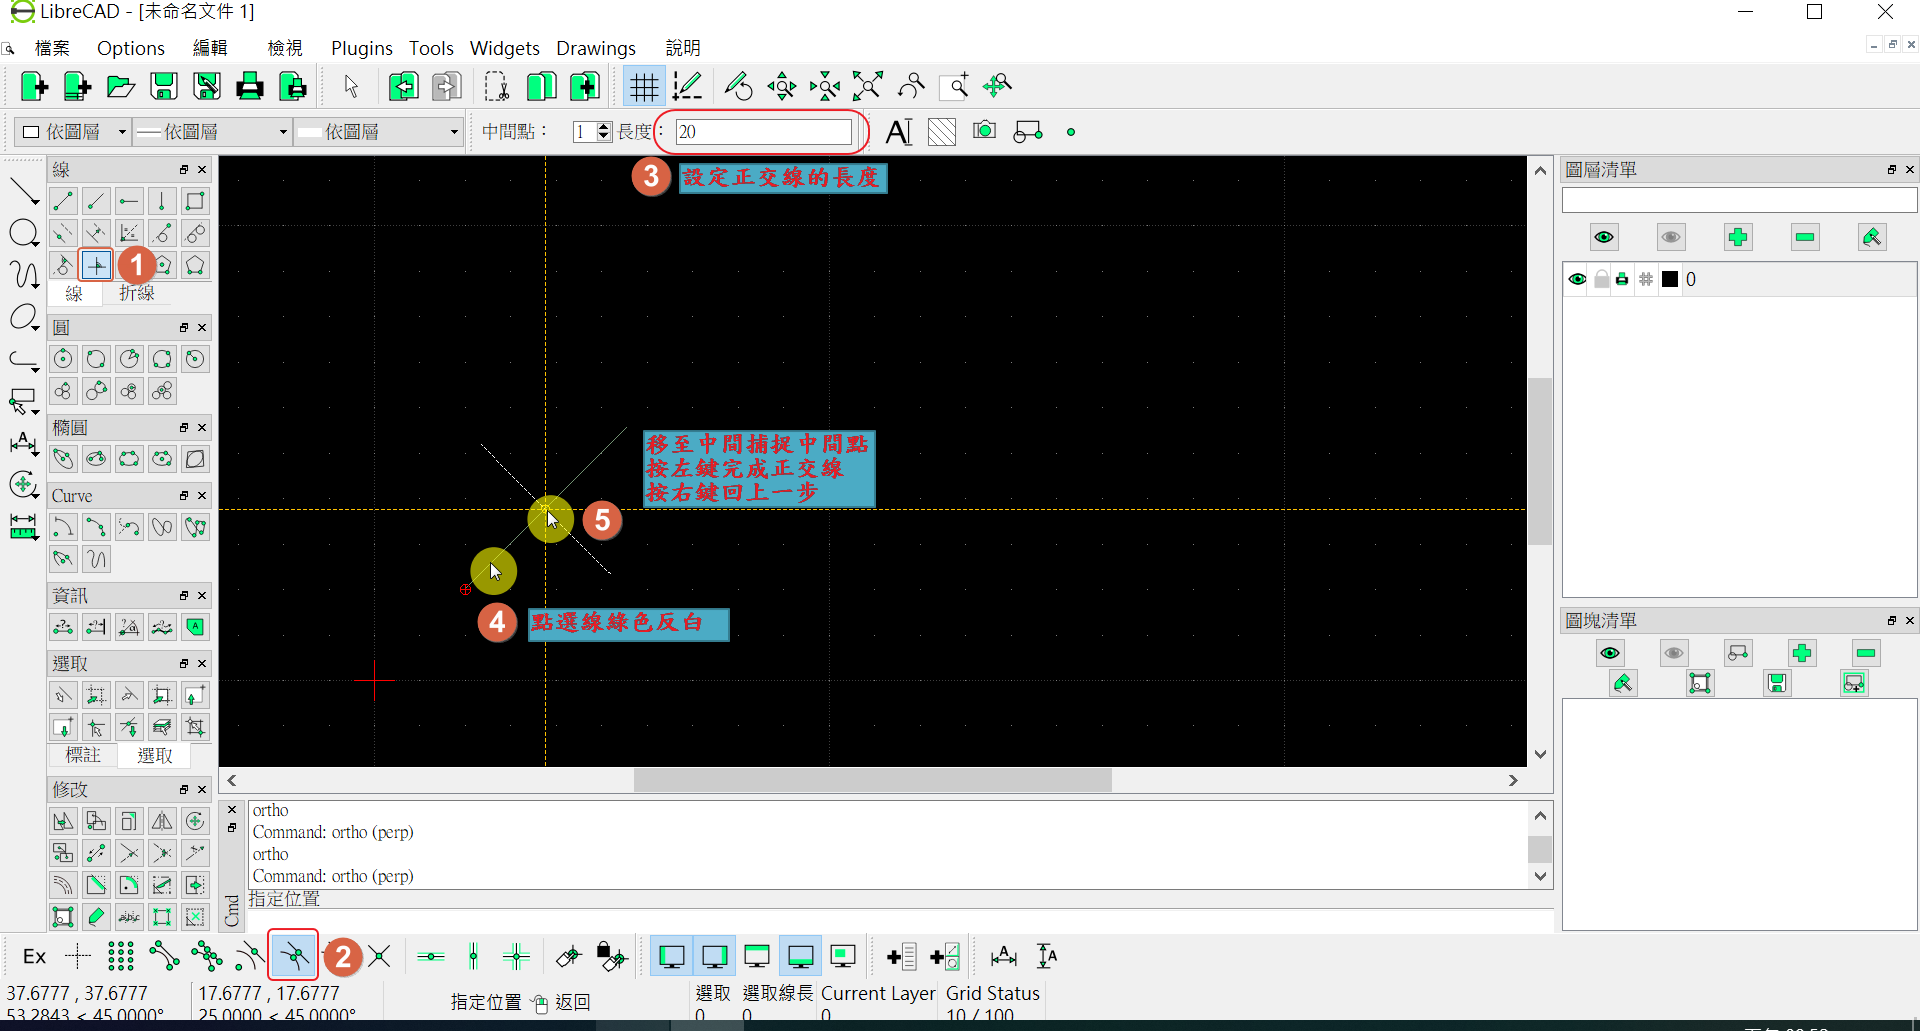The width and height of the screenshot is (1920, 1031).
Task: Toggle exclusive snap mode Ex
Action: pos(35,956)
